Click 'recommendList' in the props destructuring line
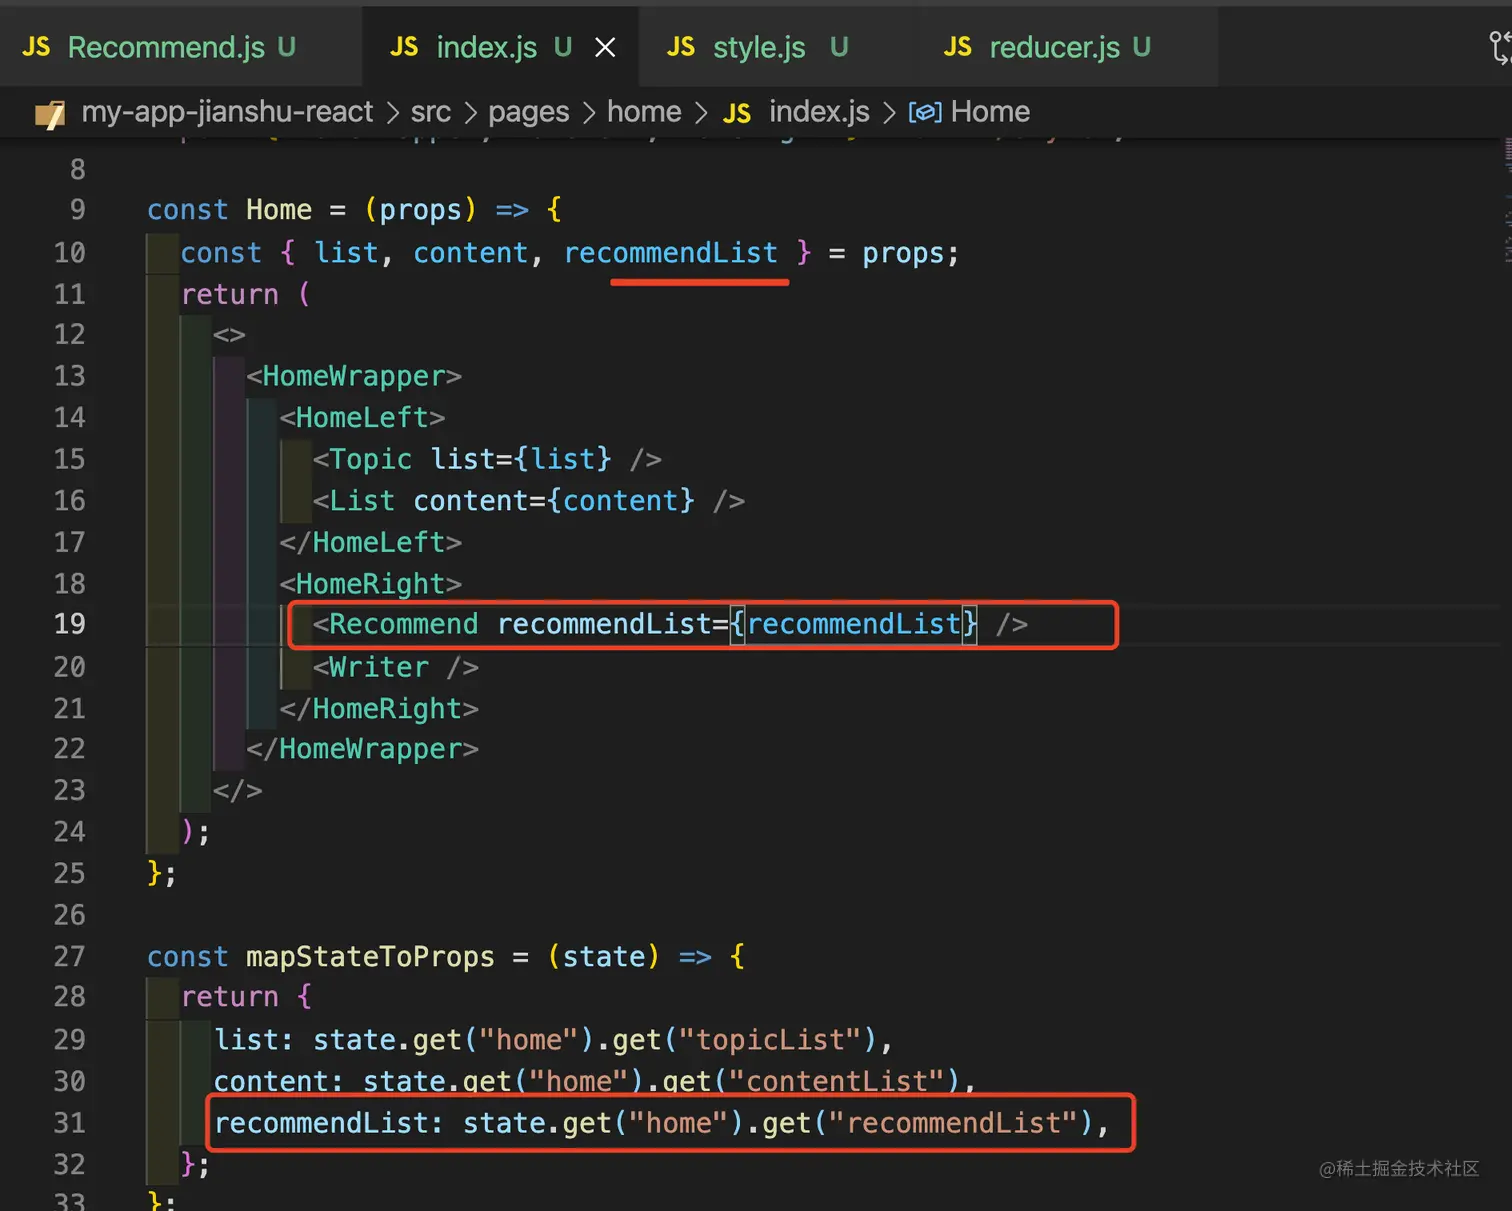 [x=671, y=253]
